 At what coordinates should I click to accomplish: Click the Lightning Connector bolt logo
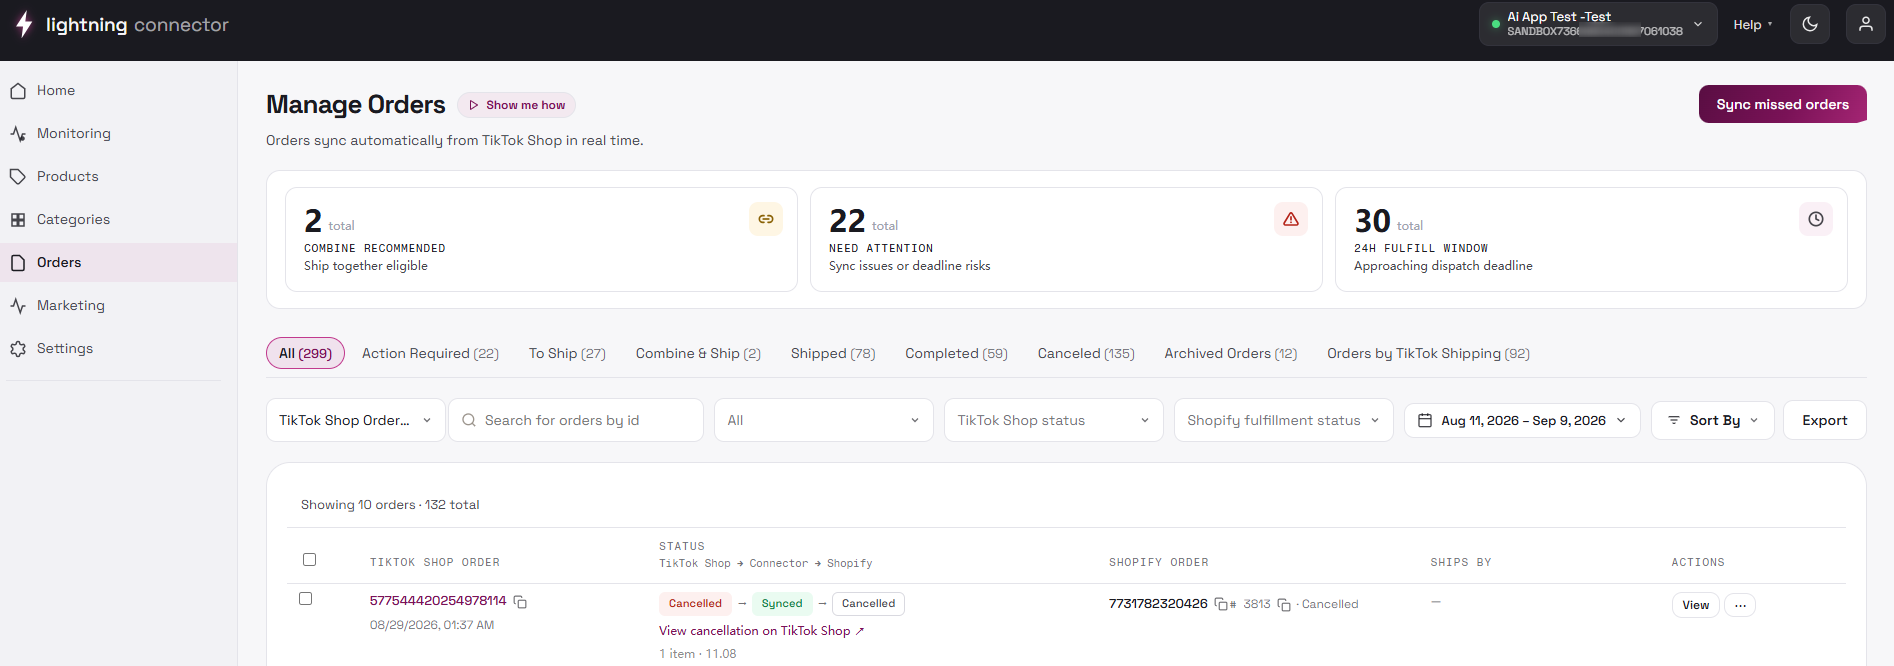tap(24, 24)
